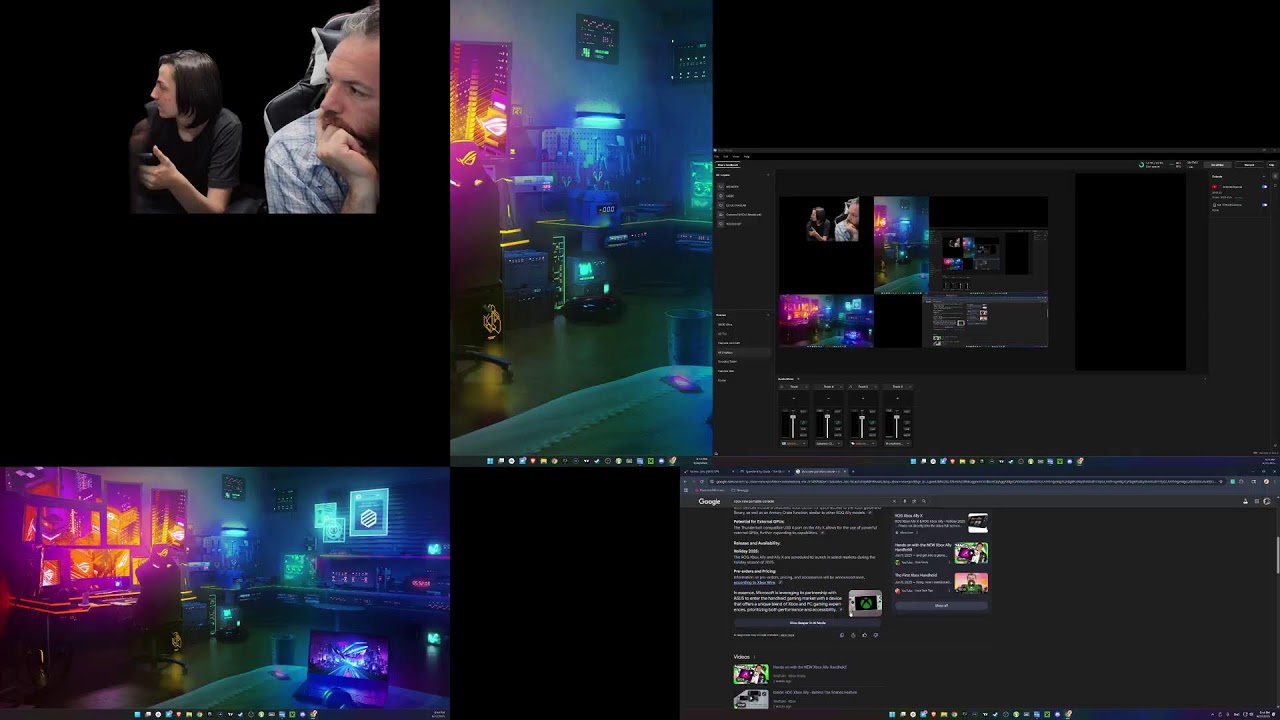The image size is (1280, 720).
Task: Click Share feedback in the streaming app
Action: (x=728, y=165)
